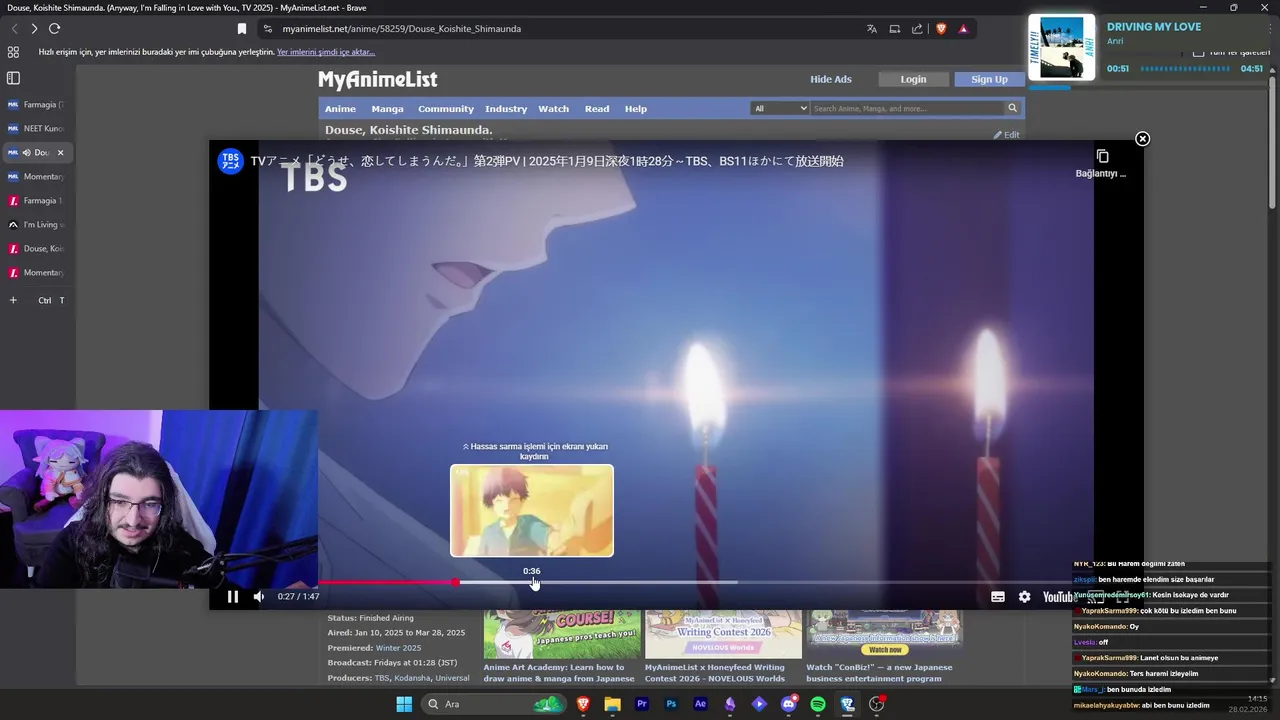Open the Help menu

636,108
